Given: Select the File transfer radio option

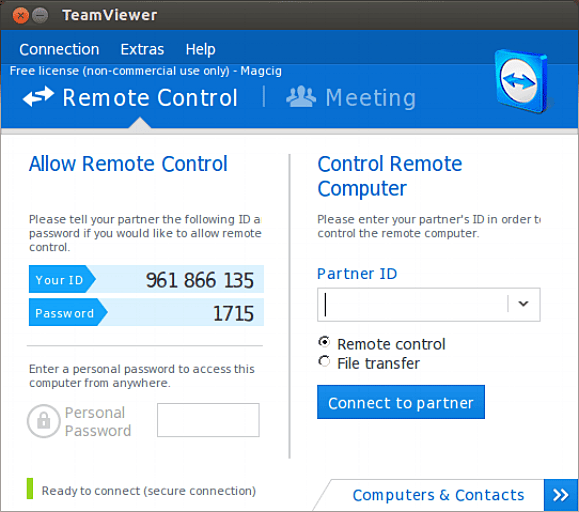Looking at the screenshot, I should pos(324,361).
